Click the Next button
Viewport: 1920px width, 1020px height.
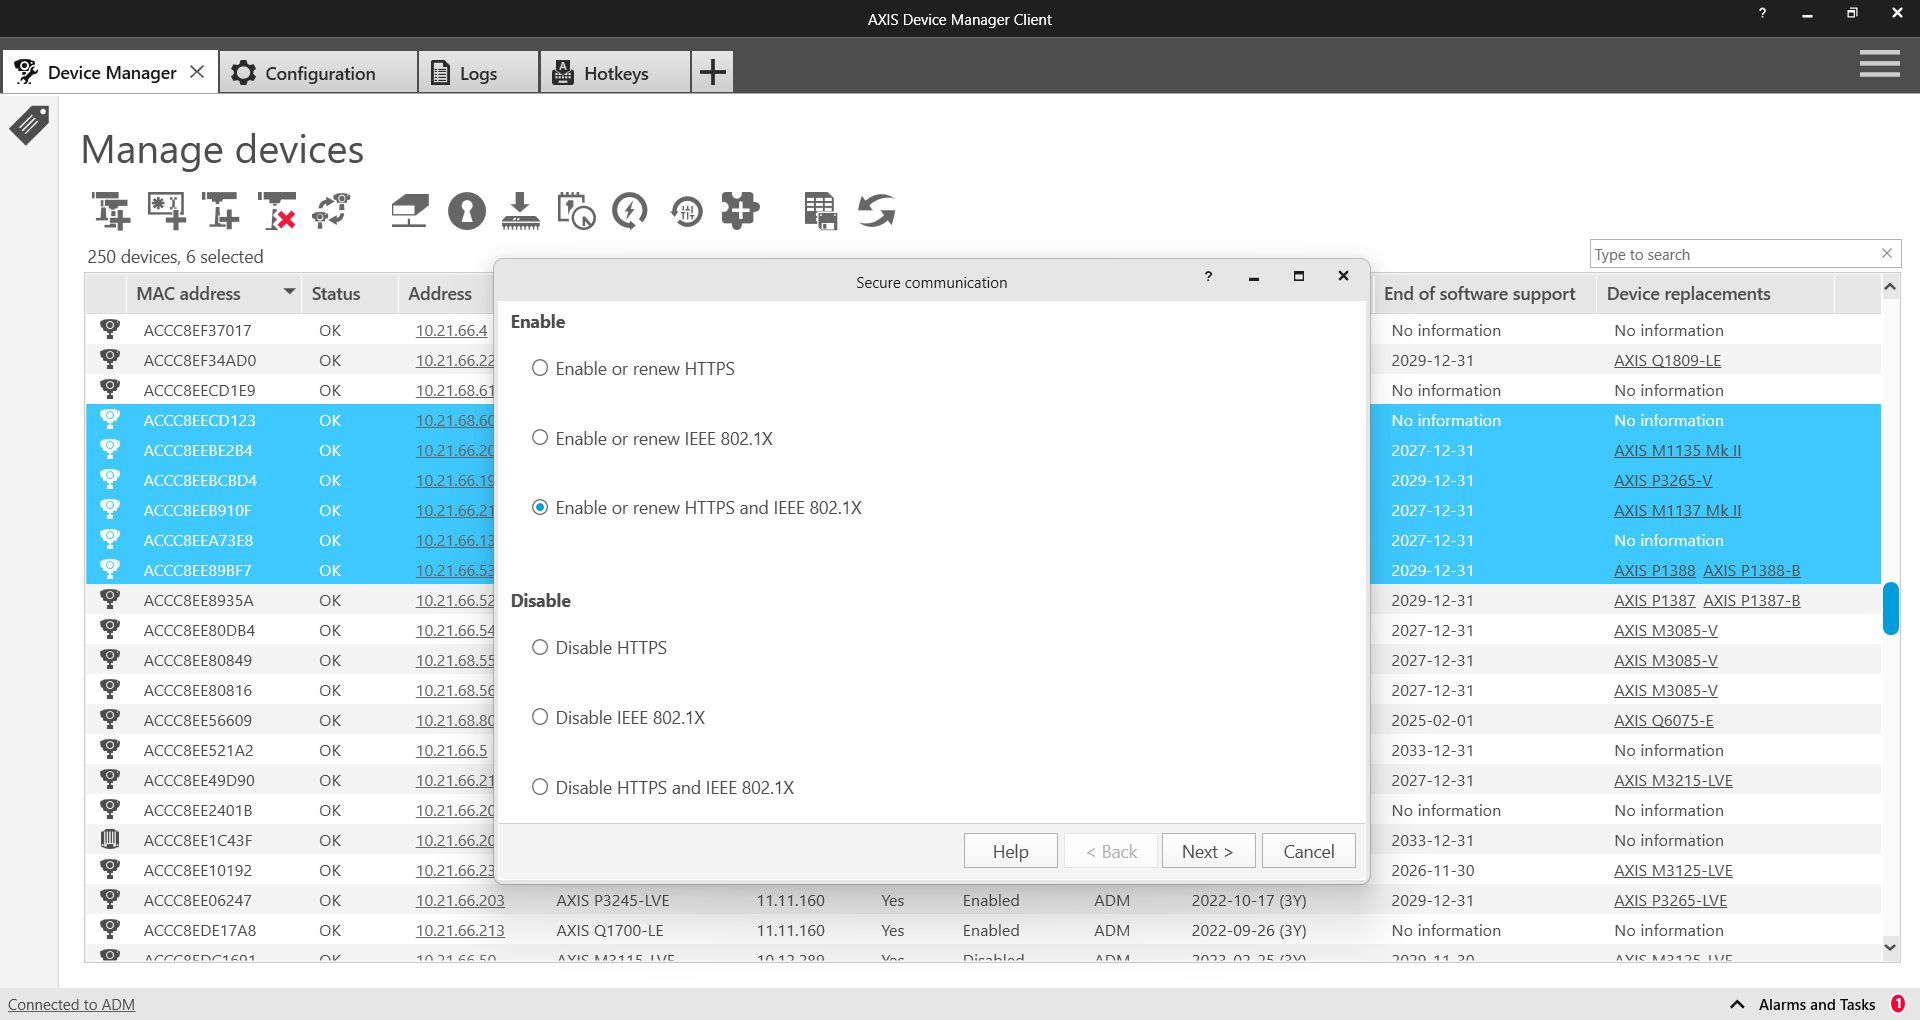[1207, 851]
